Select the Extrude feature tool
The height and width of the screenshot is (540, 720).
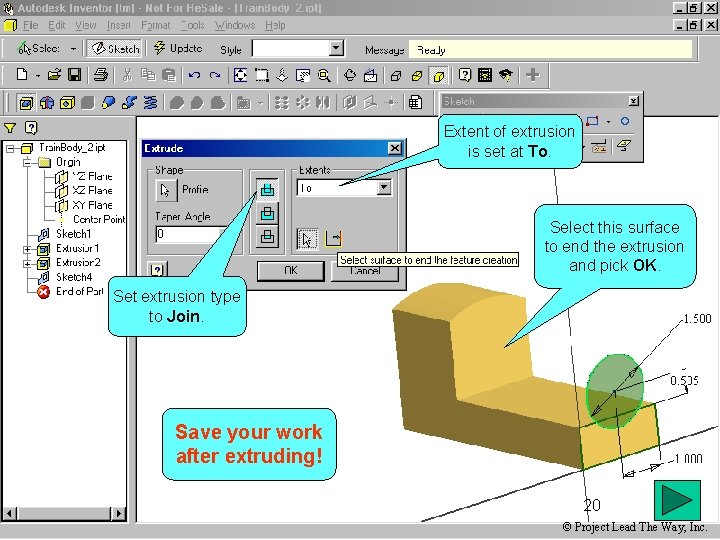(26, 103)
